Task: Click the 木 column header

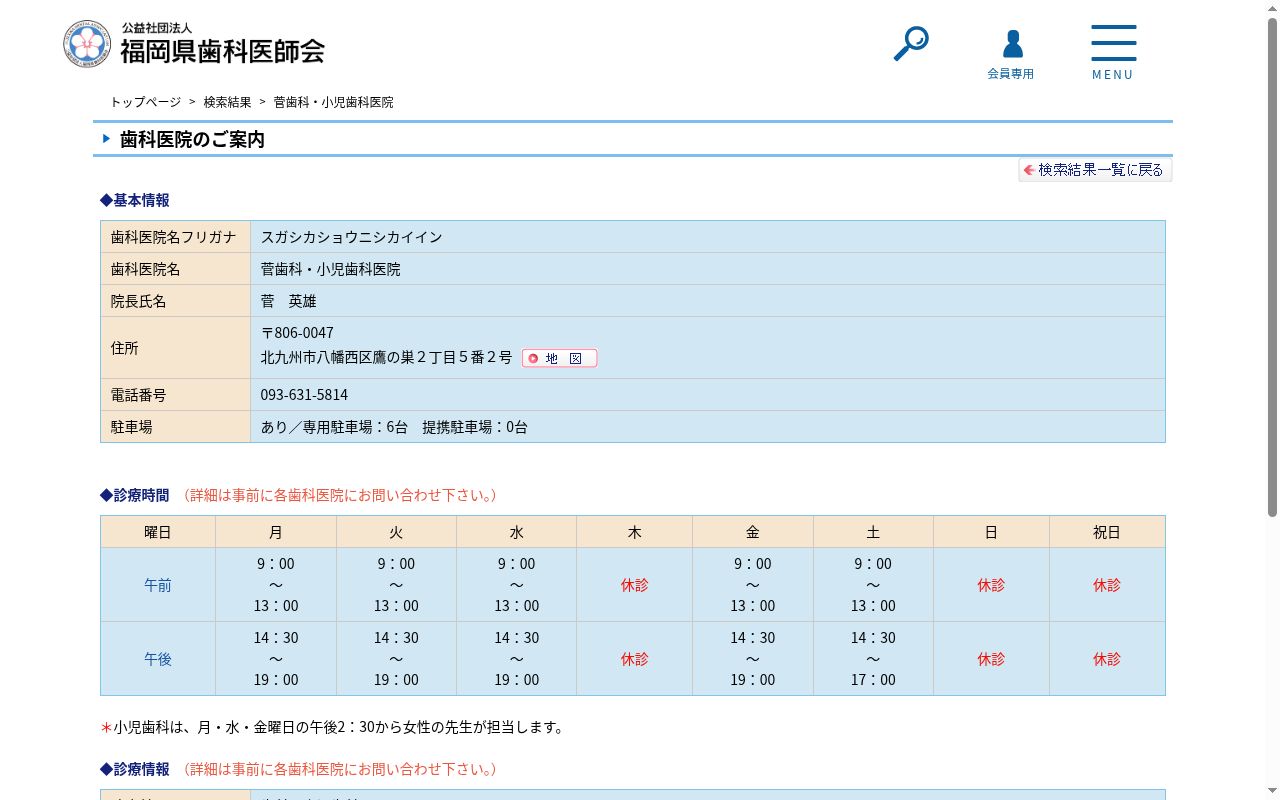Action: (634, 532)
